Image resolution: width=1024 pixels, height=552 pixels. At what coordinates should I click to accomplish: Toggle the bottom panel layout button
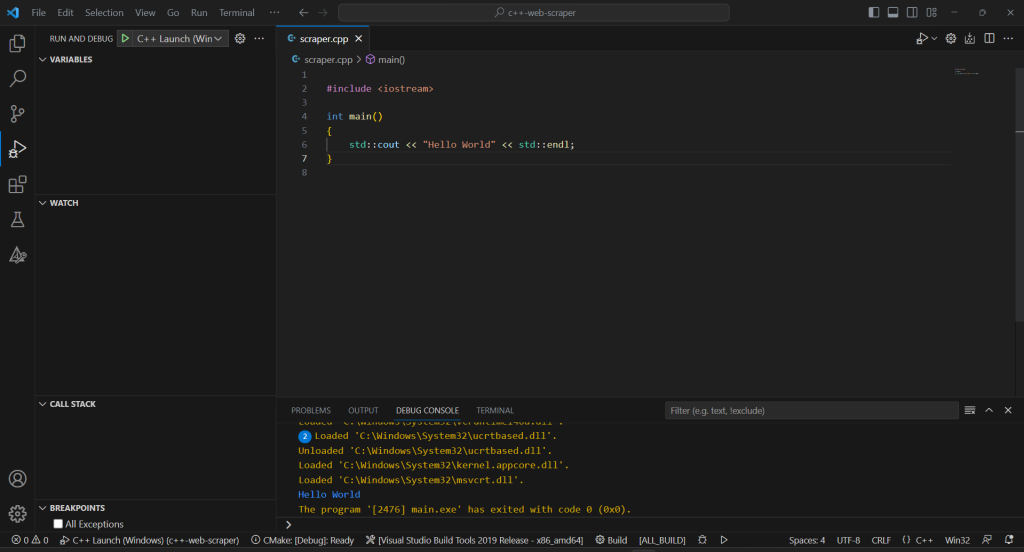pos(893,13)
